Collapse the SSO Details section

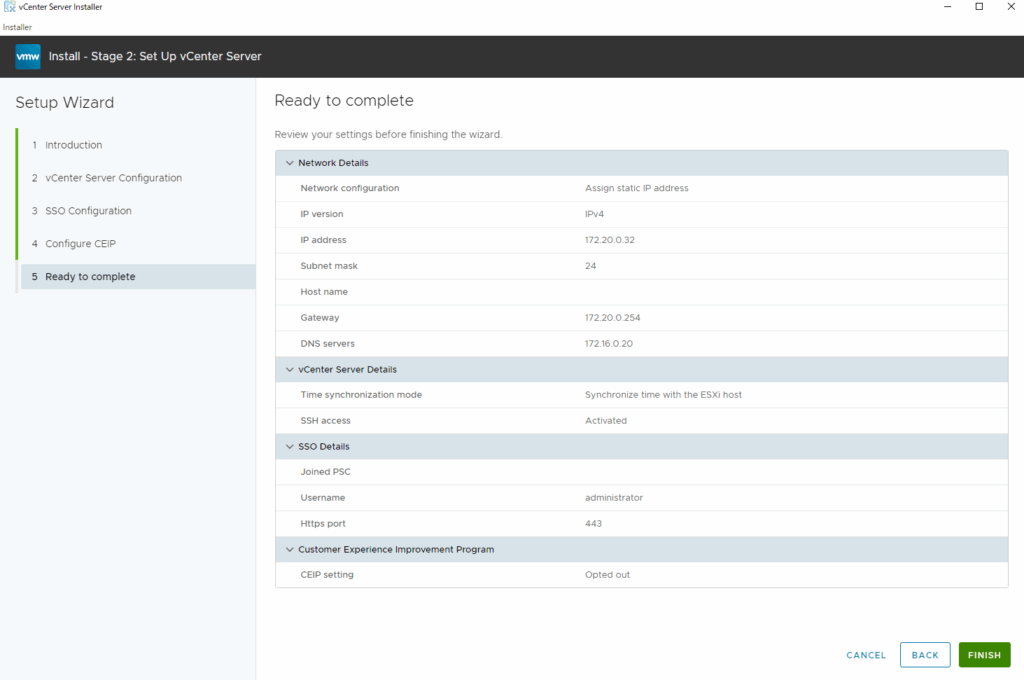click(x=290, y=446)
